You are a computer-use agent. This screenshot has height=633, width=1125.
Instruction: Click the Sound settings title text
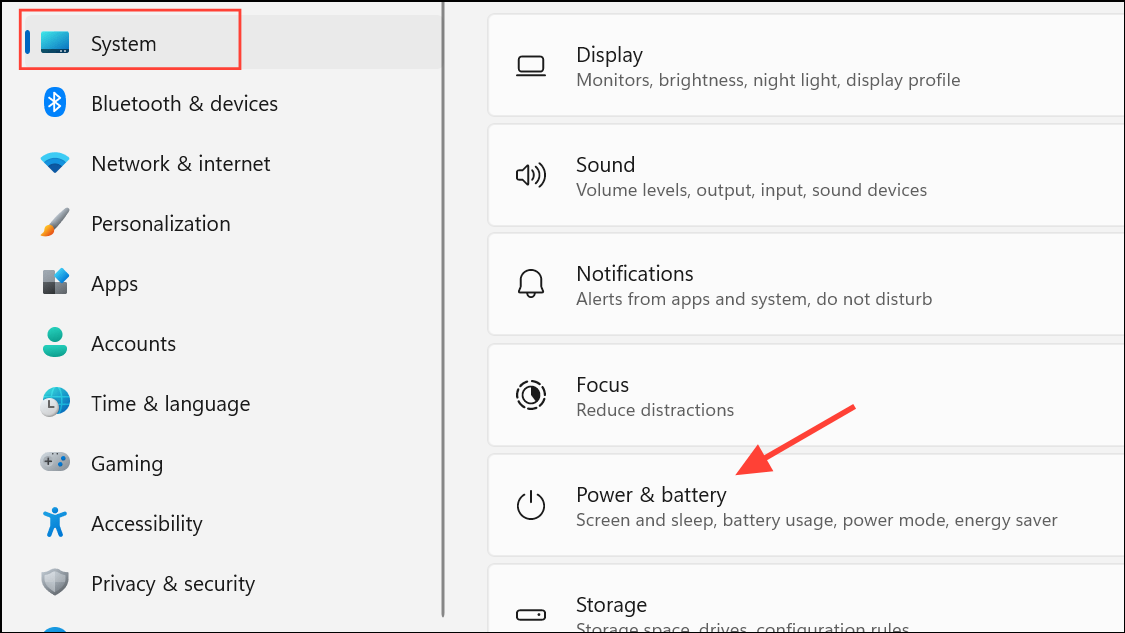(605, 165)
